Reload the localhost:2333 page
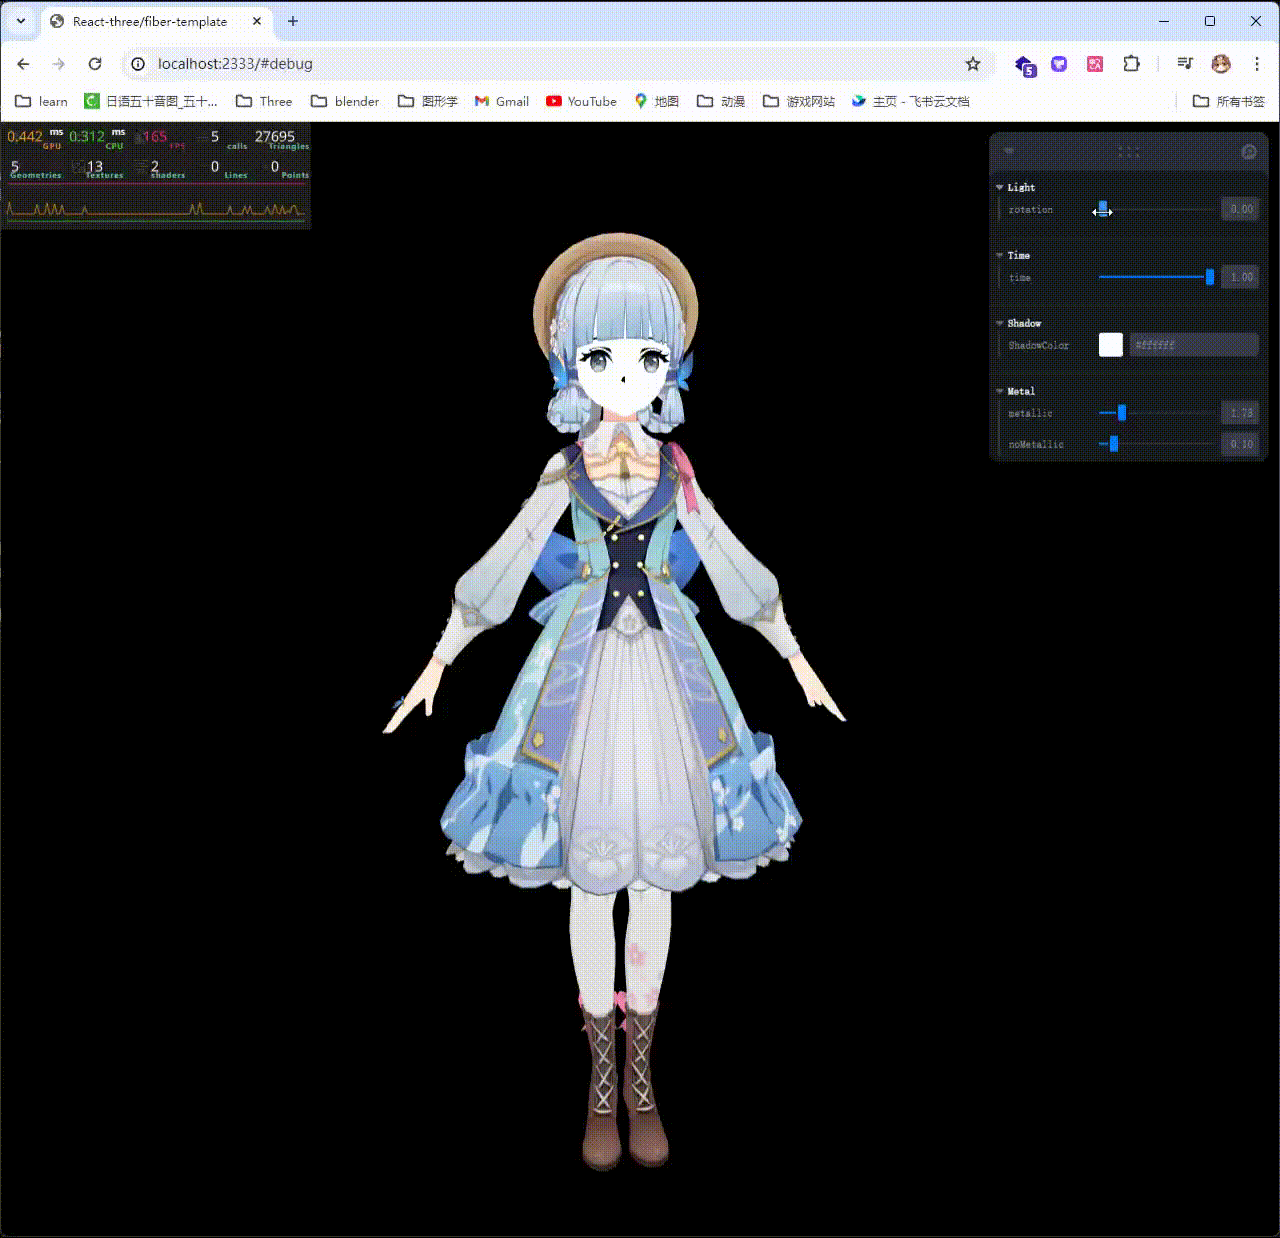 point(95,63)
